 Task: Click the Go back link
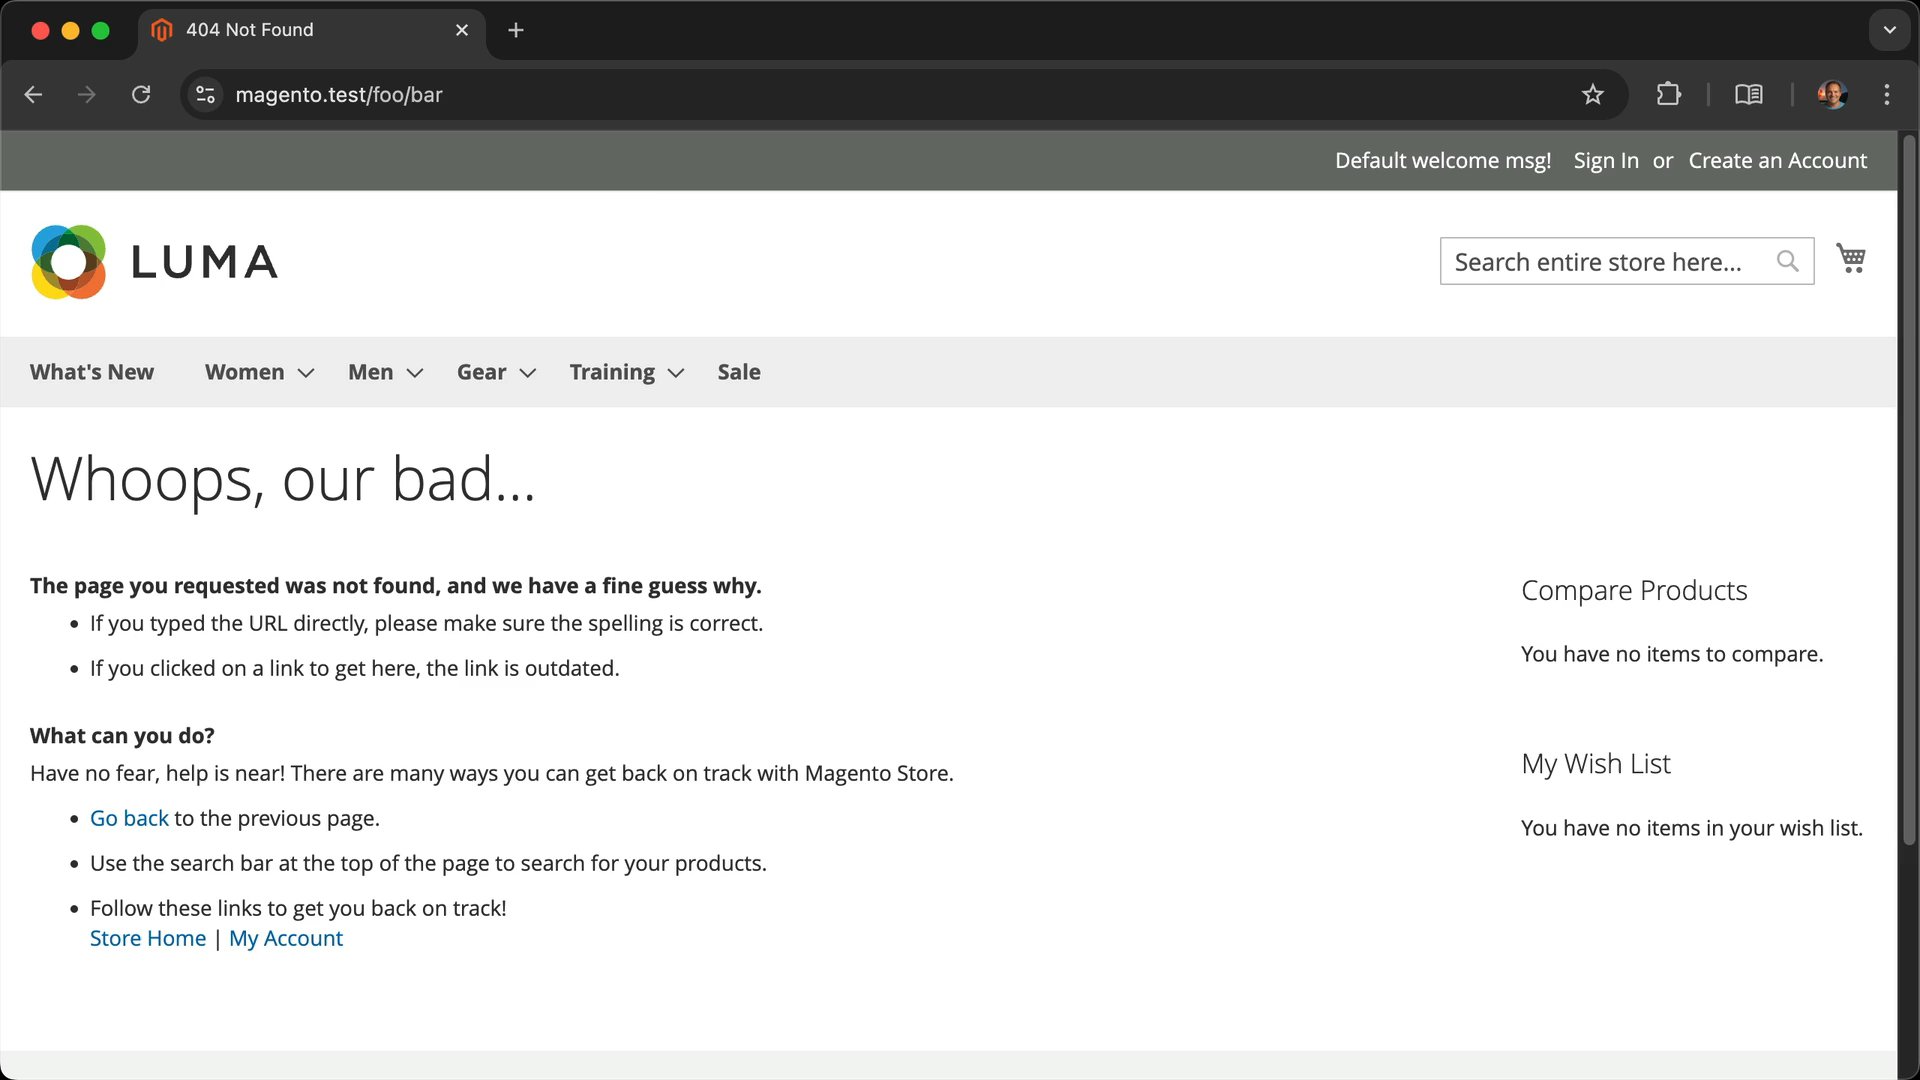coord(129,818)
